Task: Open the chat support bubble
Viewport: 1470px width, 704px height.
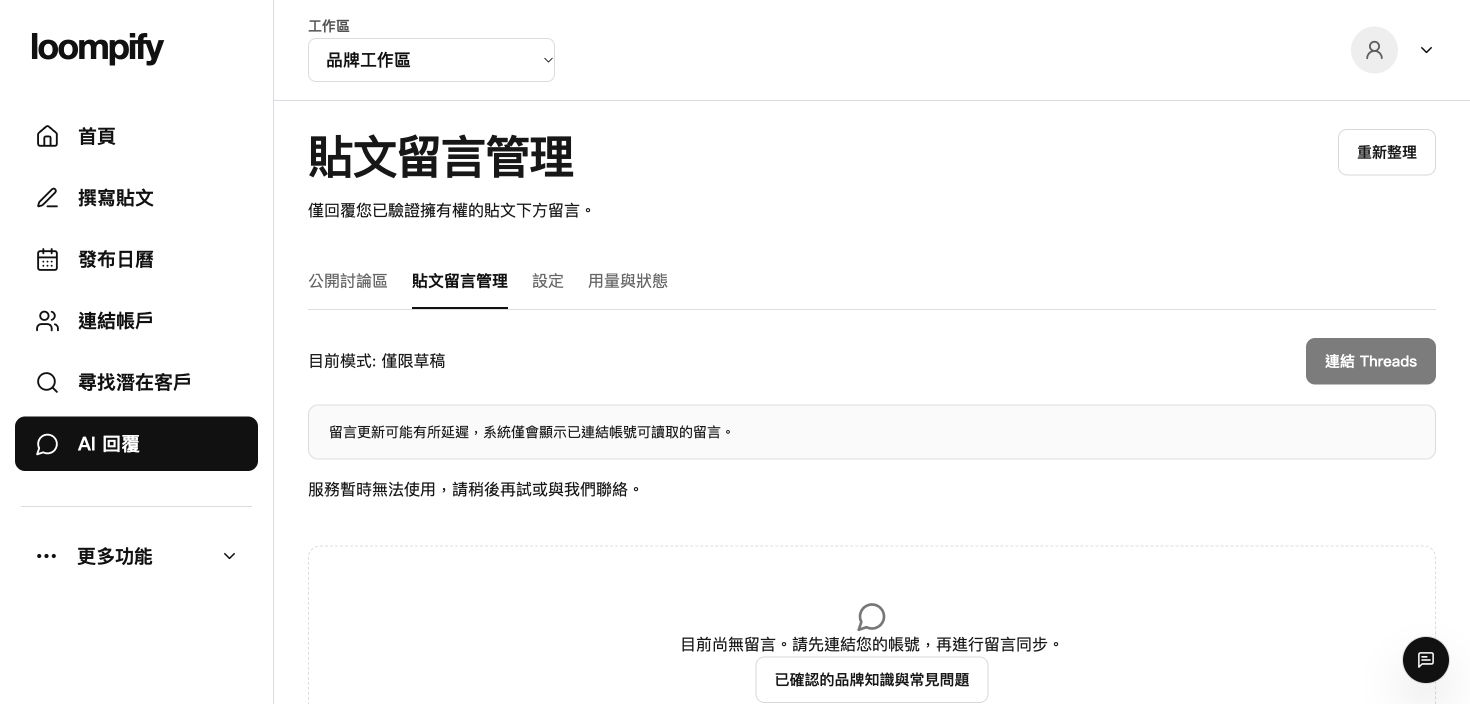Action: pyautogui.click(x=1426, y=660)
